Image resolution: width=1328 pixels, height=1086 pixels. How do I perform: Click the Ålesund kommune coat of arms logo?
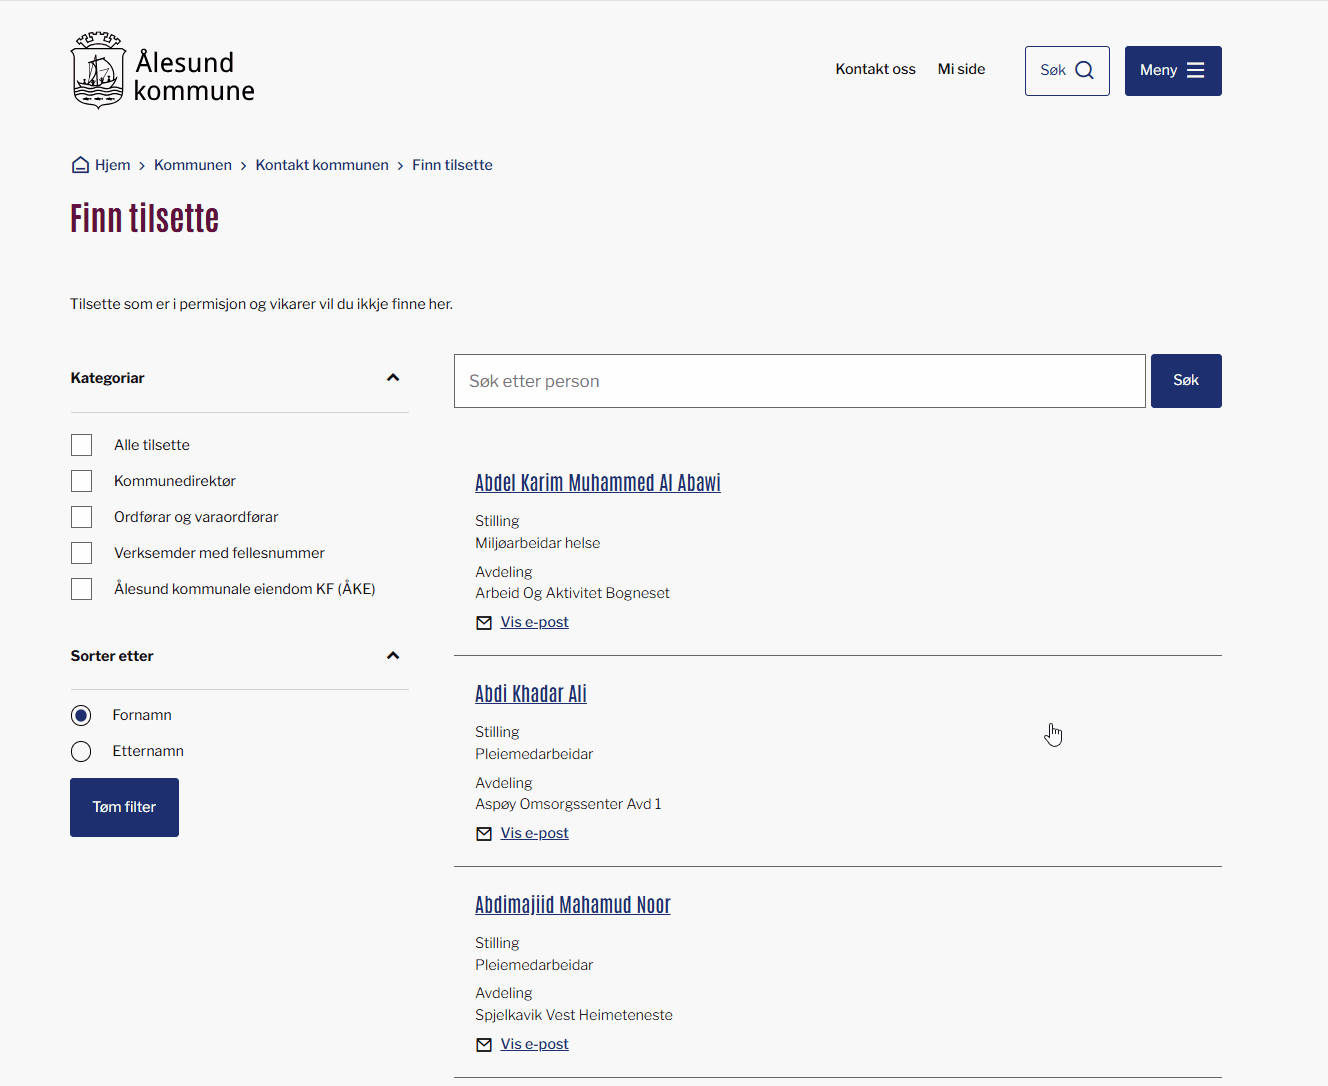tap(98, 70)
